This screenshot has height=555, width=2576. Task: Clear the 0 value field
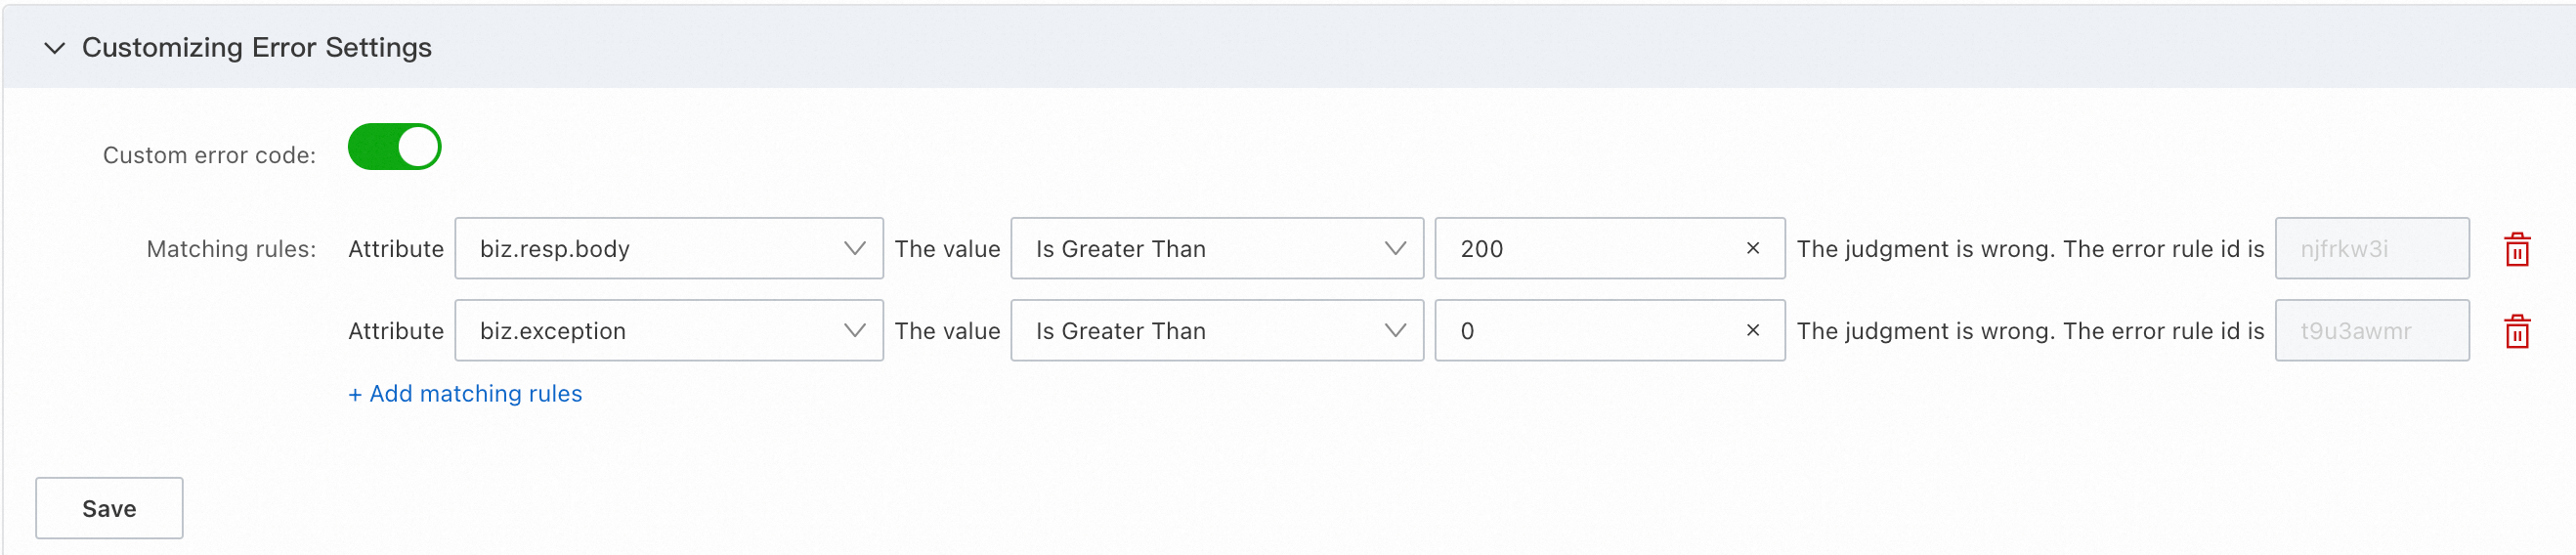(x=1752, y=330)
